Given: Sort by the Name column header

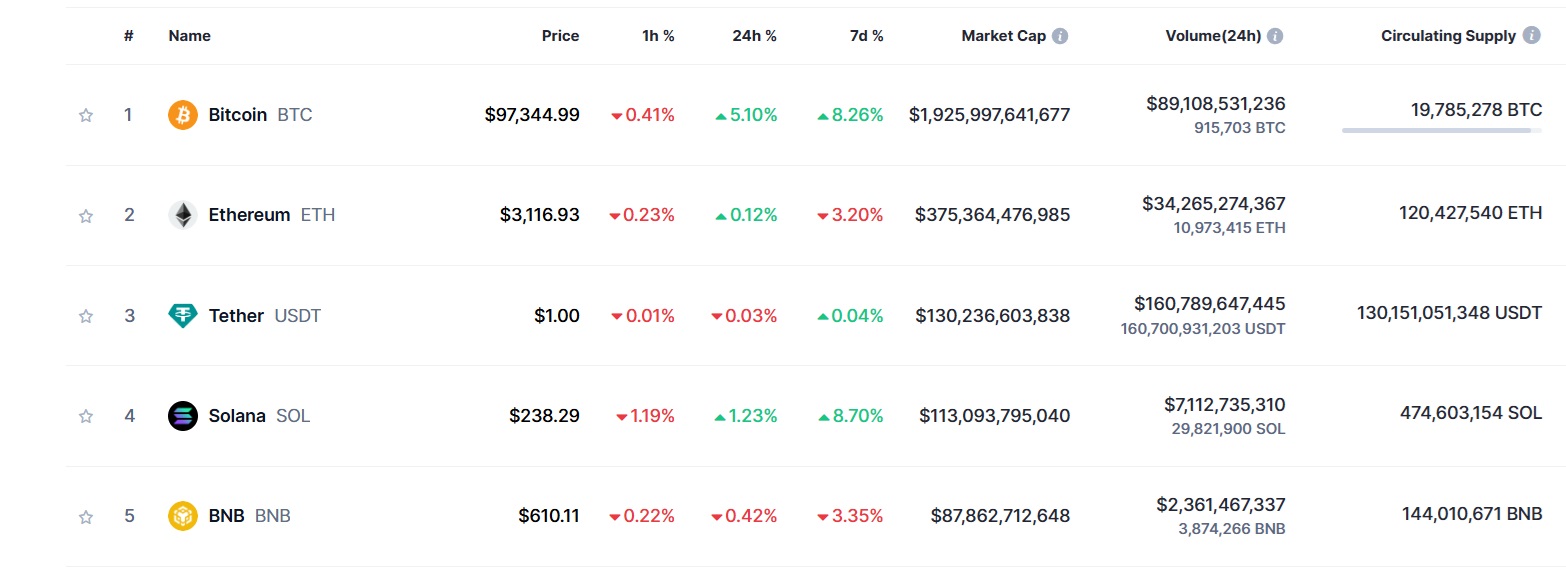Looking at the screenshot, I should click(190, 36).
